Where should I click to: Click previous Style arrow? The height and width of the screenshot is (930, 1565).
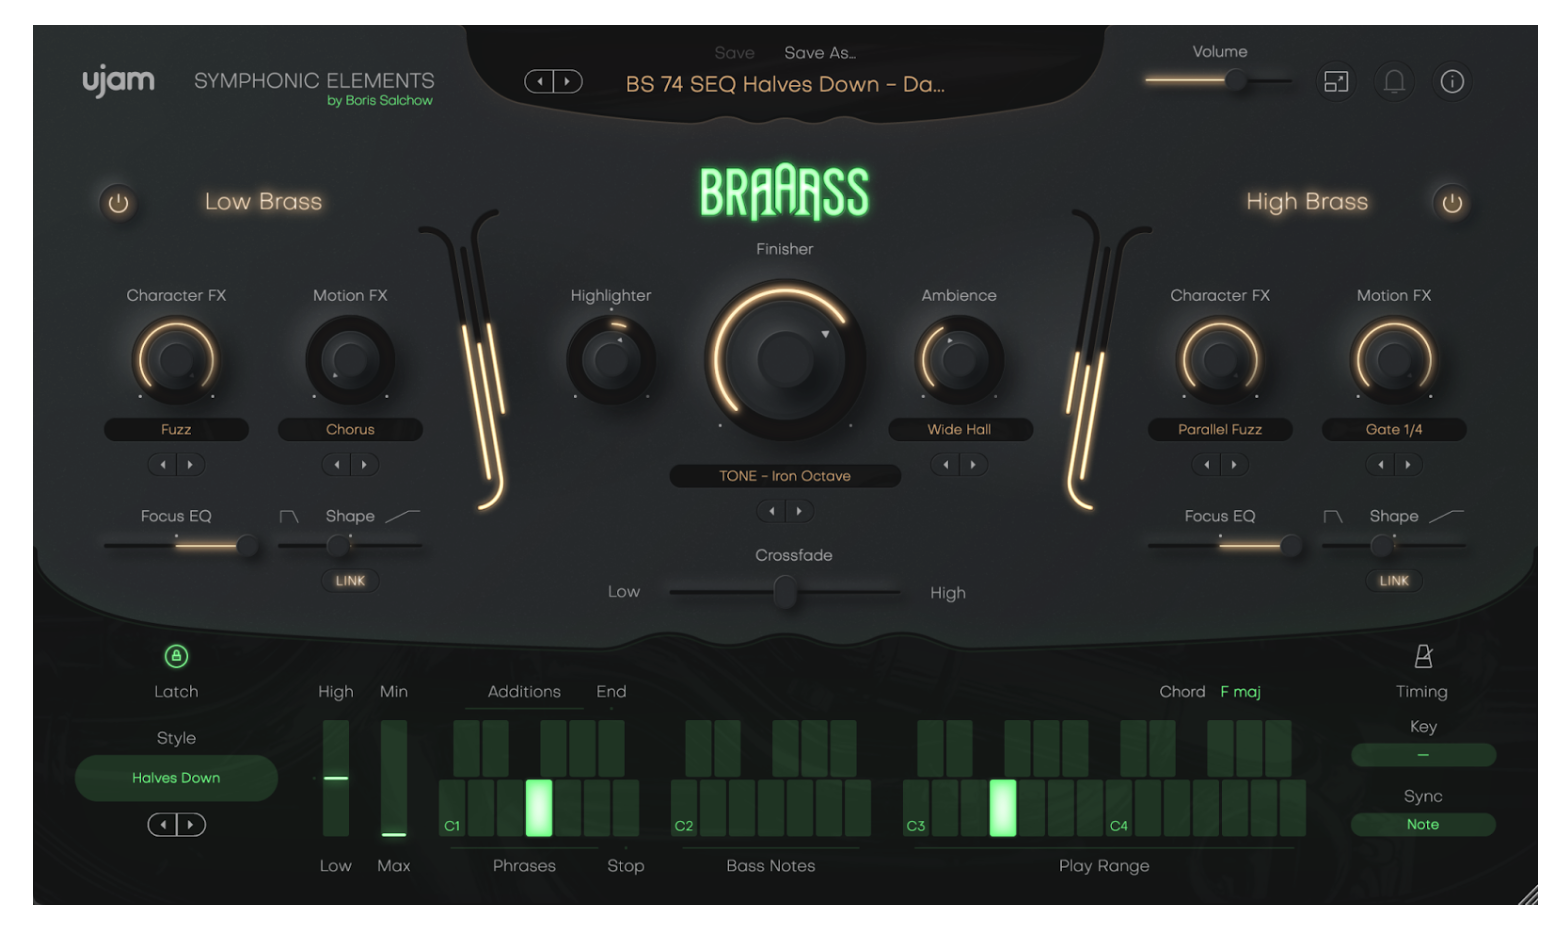163,824
